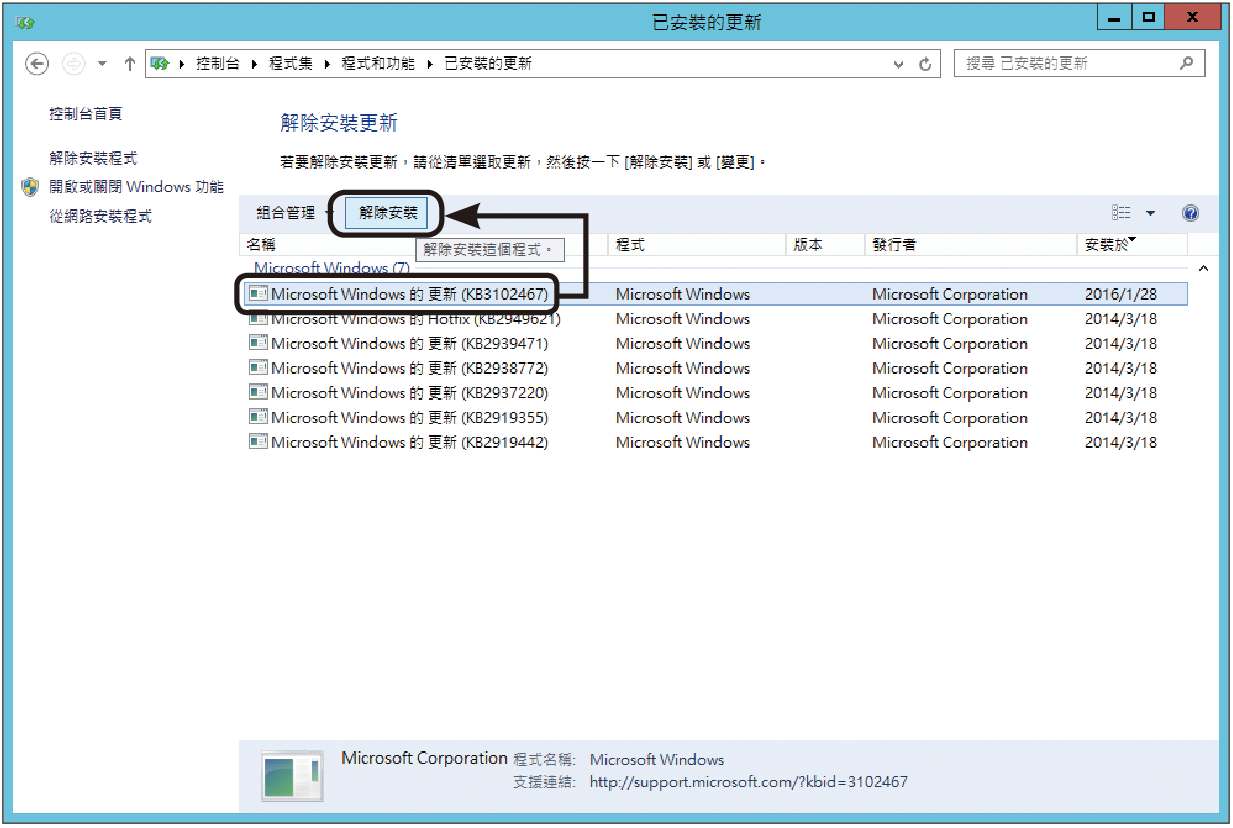Click the Back navigation arrow

37,64
